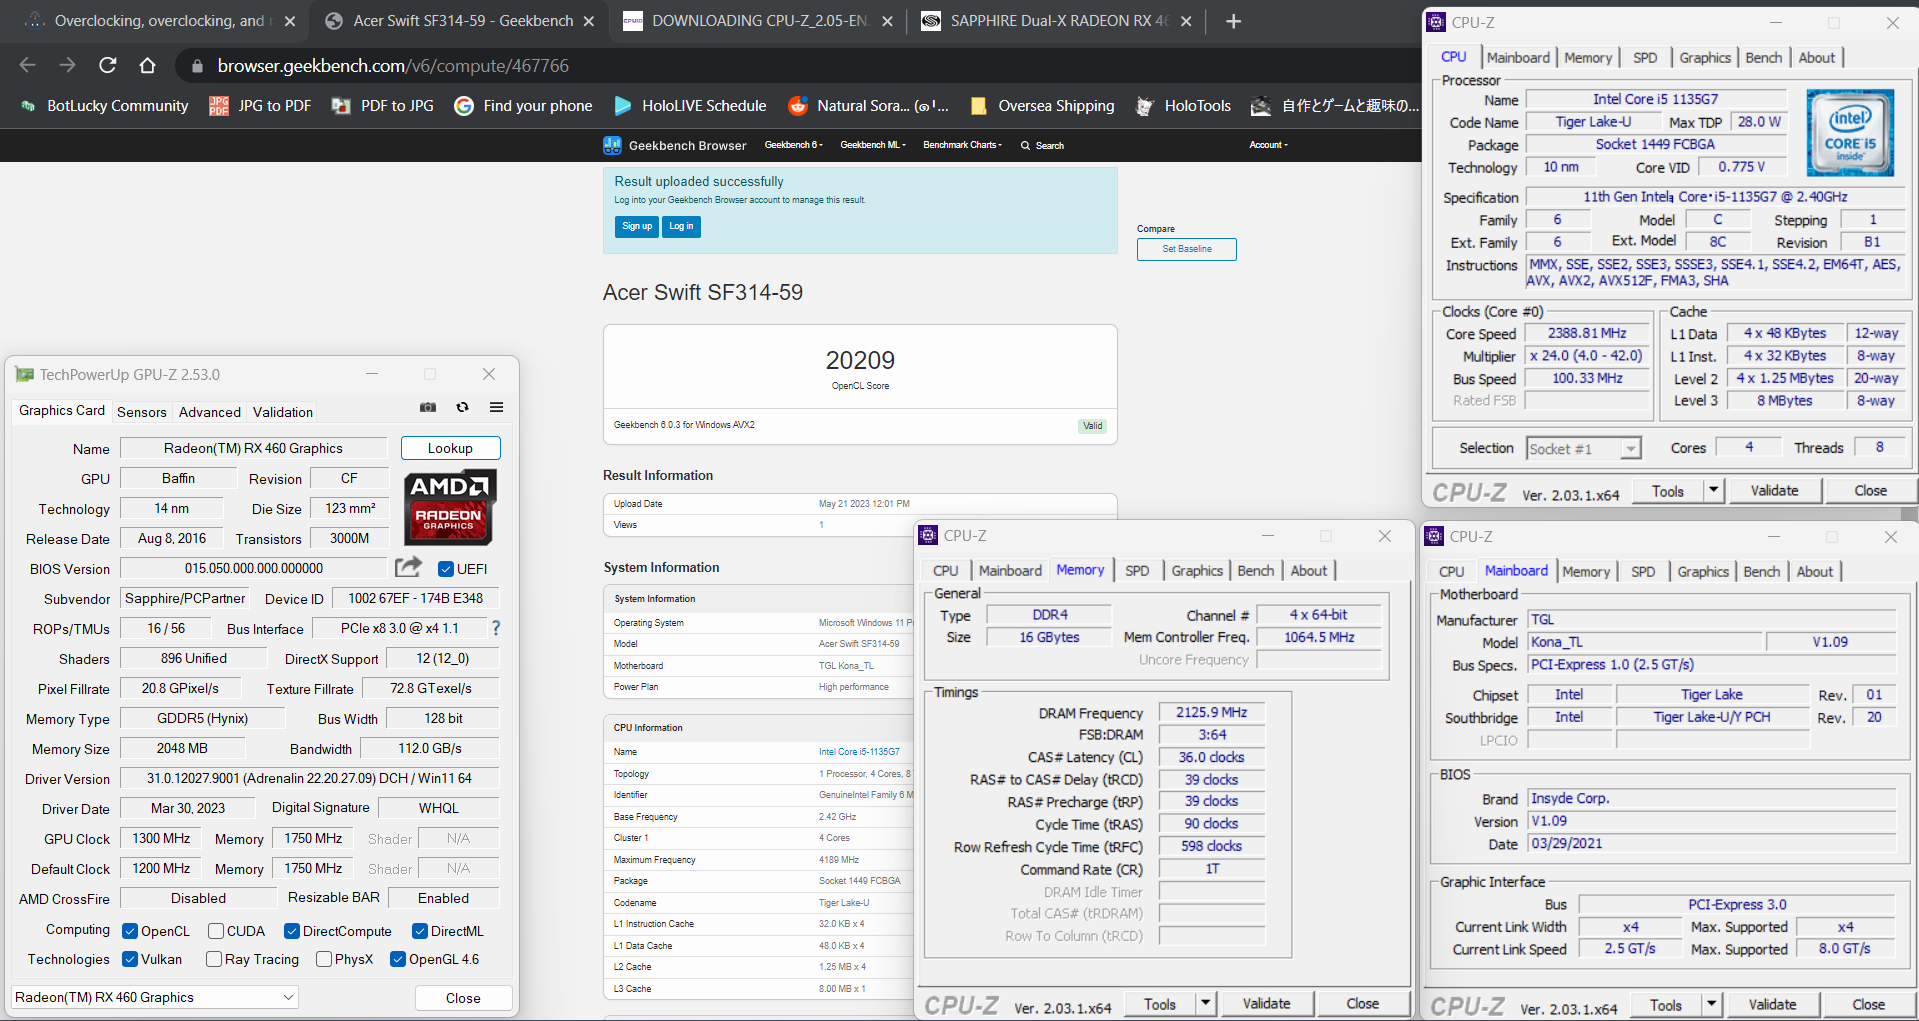Image resolution: width=1919 pixels, height=1021 pixels.
Task: Click the Intel Core i5-1135G7 CPU link
Action: [859, 752]
